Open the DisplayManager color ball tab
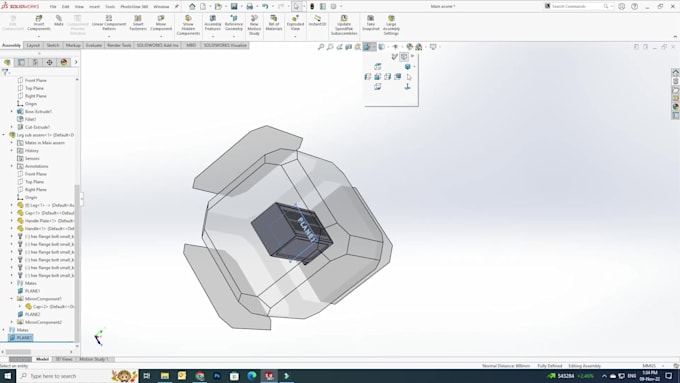 pyautogui.click(x=64, y=62)
